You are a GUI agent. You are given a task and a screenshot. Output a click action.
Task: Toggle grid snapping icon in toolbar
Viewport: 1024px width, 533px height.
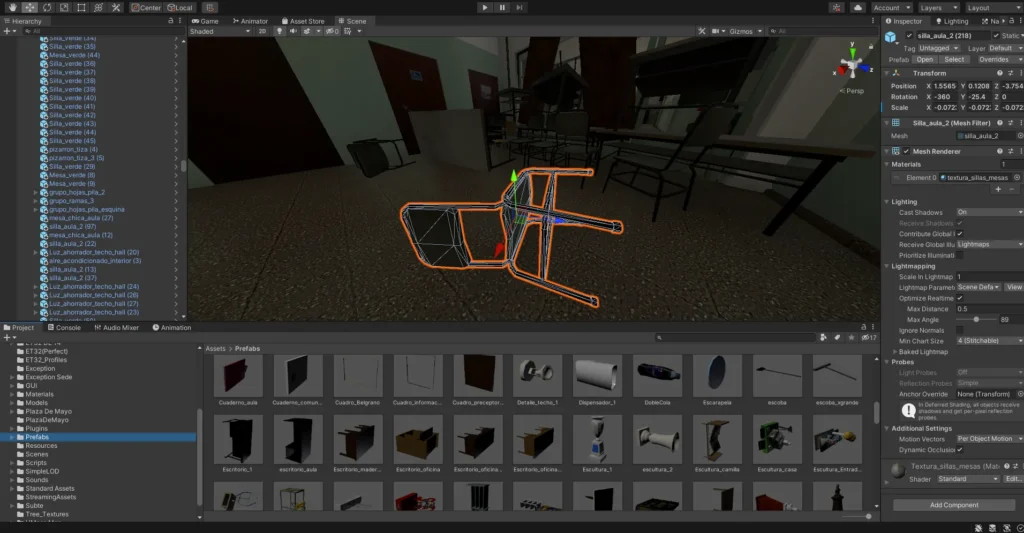pyautogui.click(x=210, y=7)
